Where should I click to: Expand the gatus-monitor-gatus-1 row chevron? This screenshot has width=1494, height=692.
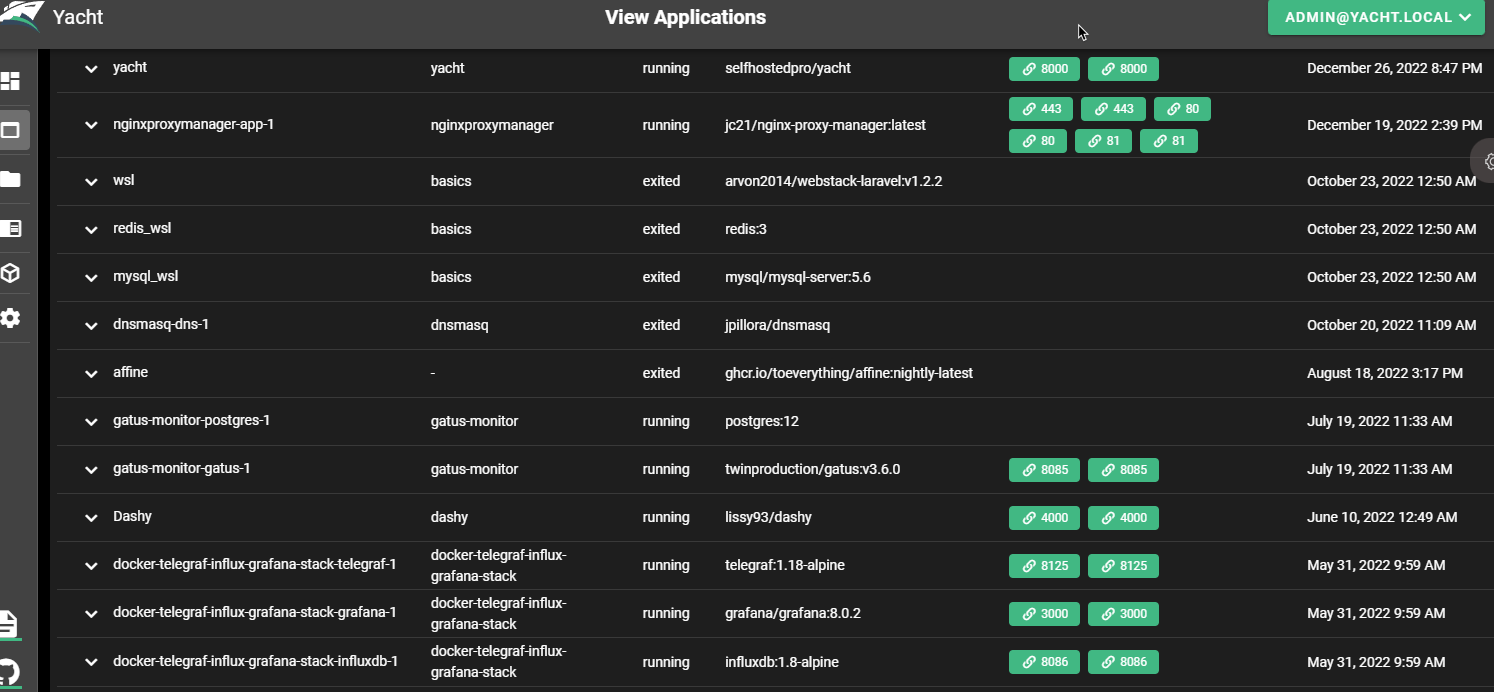click(x=91, y=470)
